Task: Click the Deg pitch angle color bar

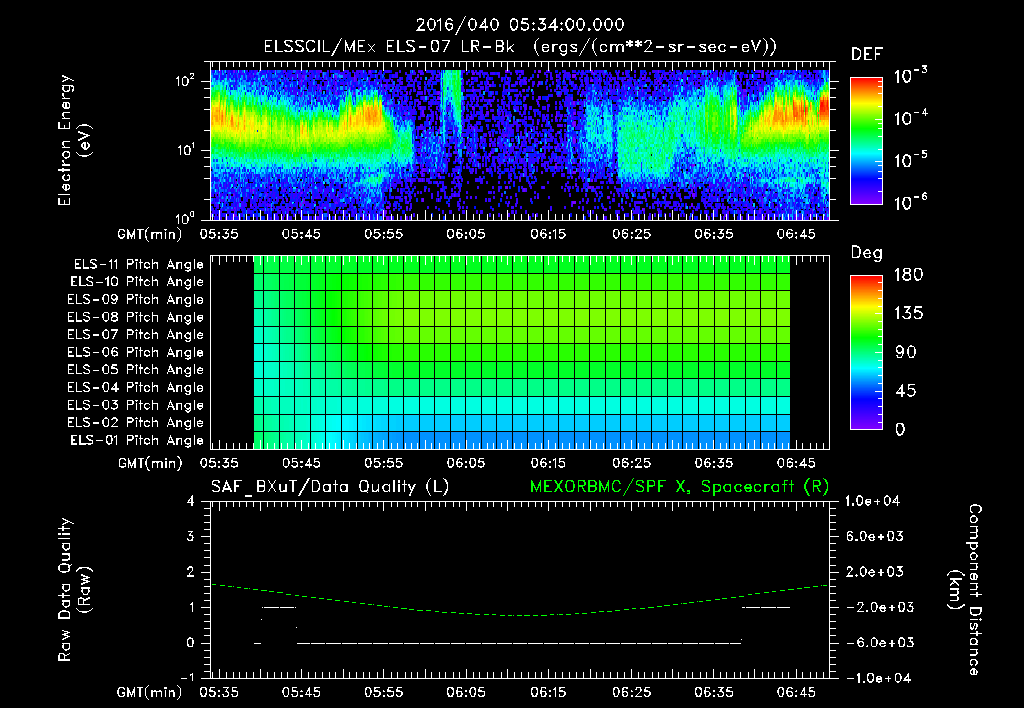Action: point(866,352)
